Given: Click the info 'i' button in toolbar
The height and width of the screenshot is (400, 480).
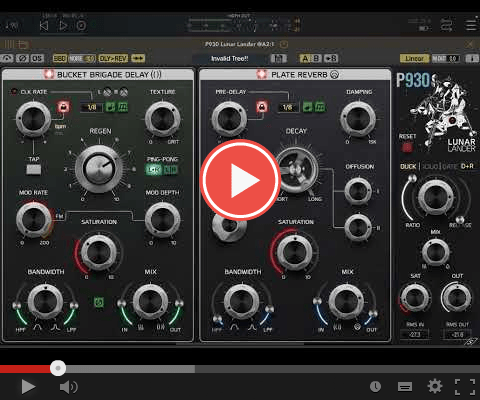Looking at the screenshot, I should (472, 59).
